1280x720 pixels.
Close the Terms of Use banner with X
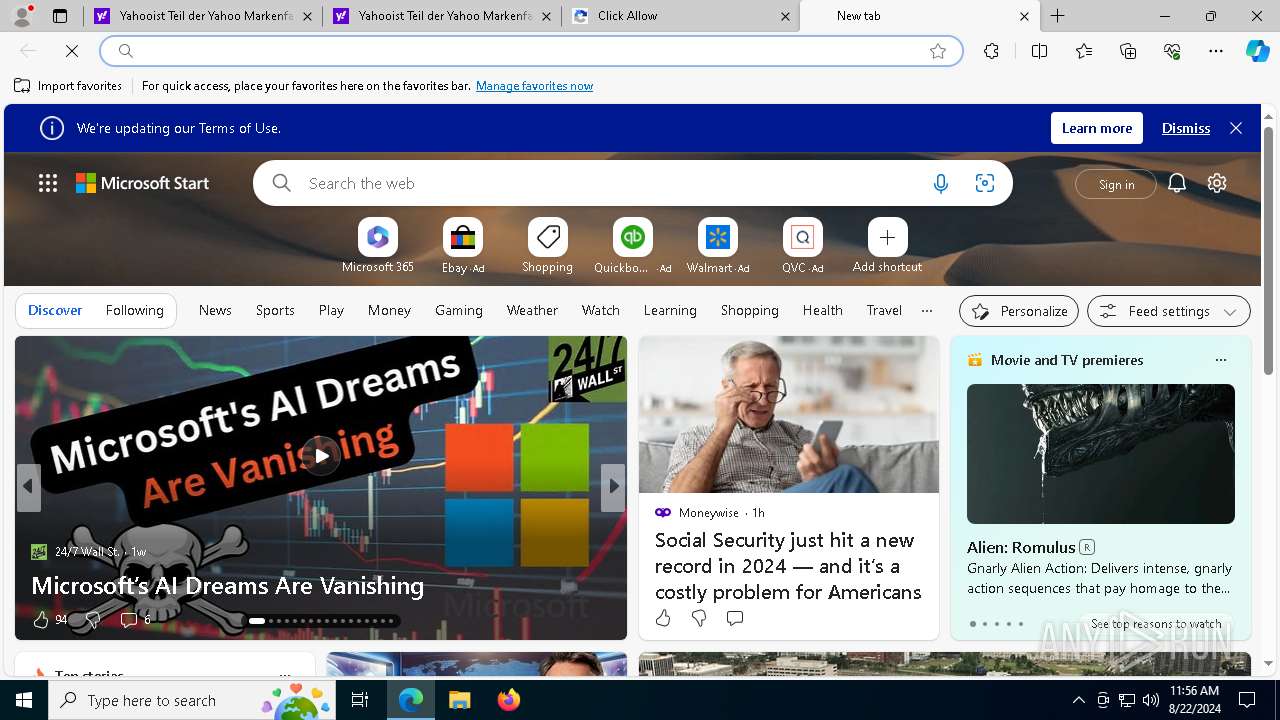pyautogui.click(x=1236, y=128)
